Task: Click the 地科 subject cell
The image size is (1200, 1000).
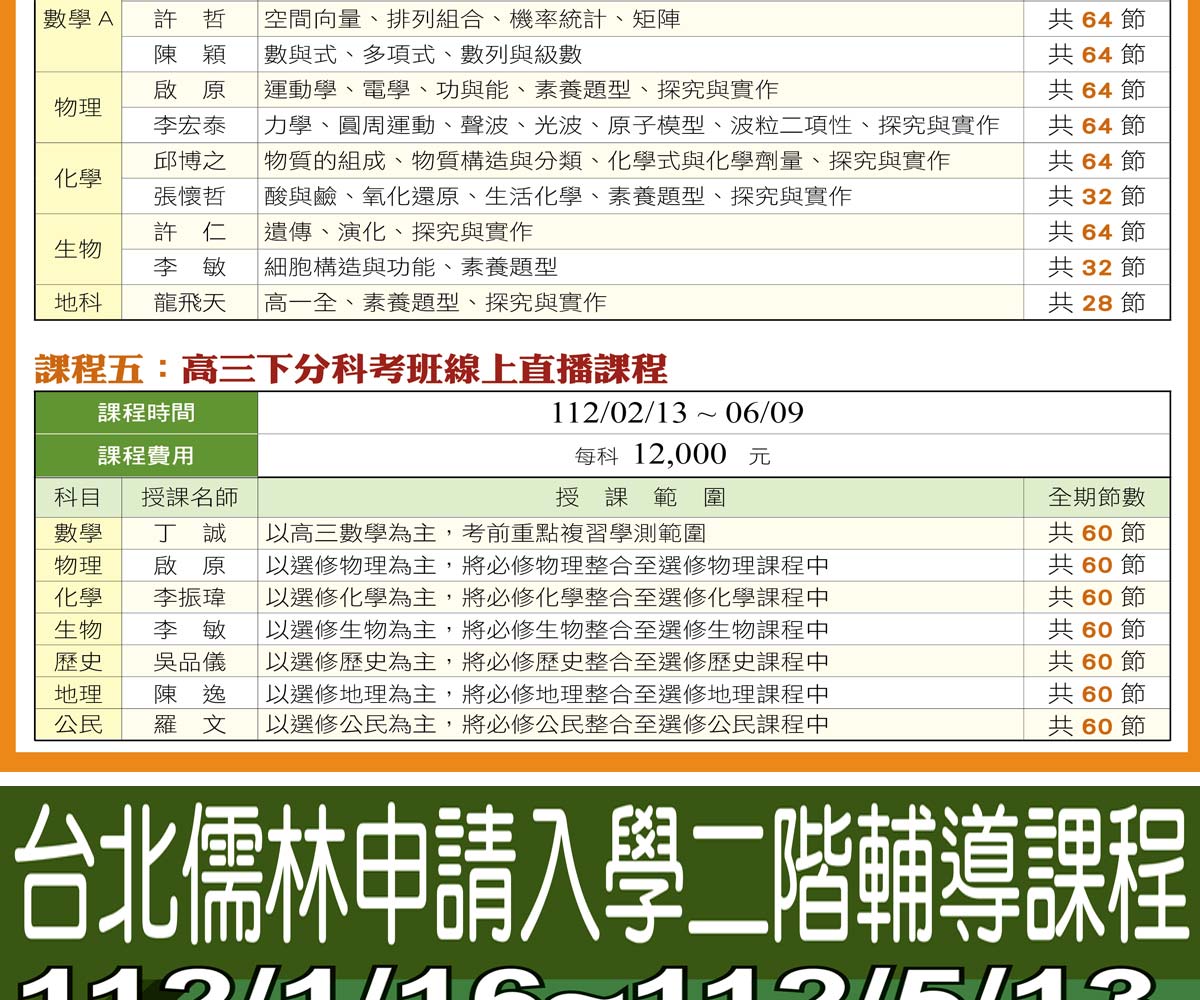Action: point(78,302)
